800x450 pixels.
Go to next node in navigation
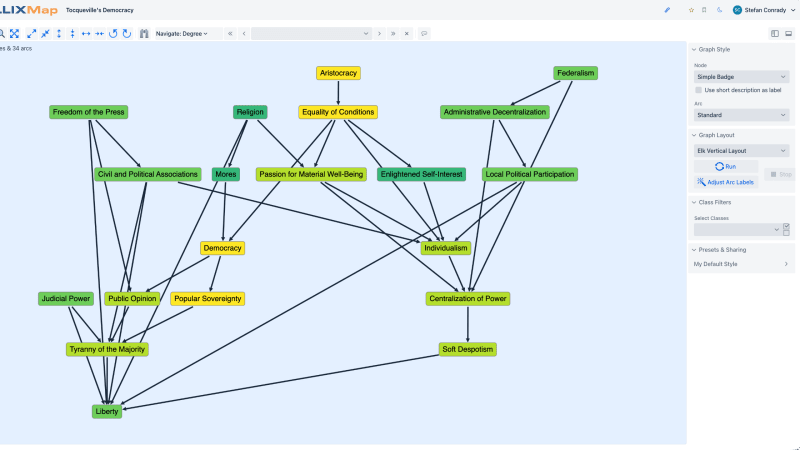[x=379, y=34]
